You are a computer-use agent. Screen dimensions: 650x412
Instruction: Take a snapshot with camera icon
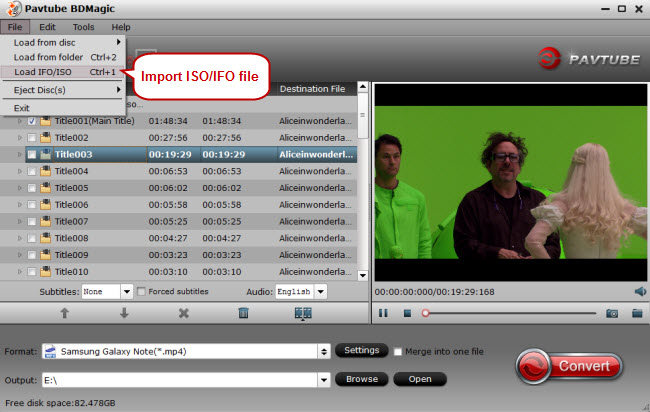[612, 313]
